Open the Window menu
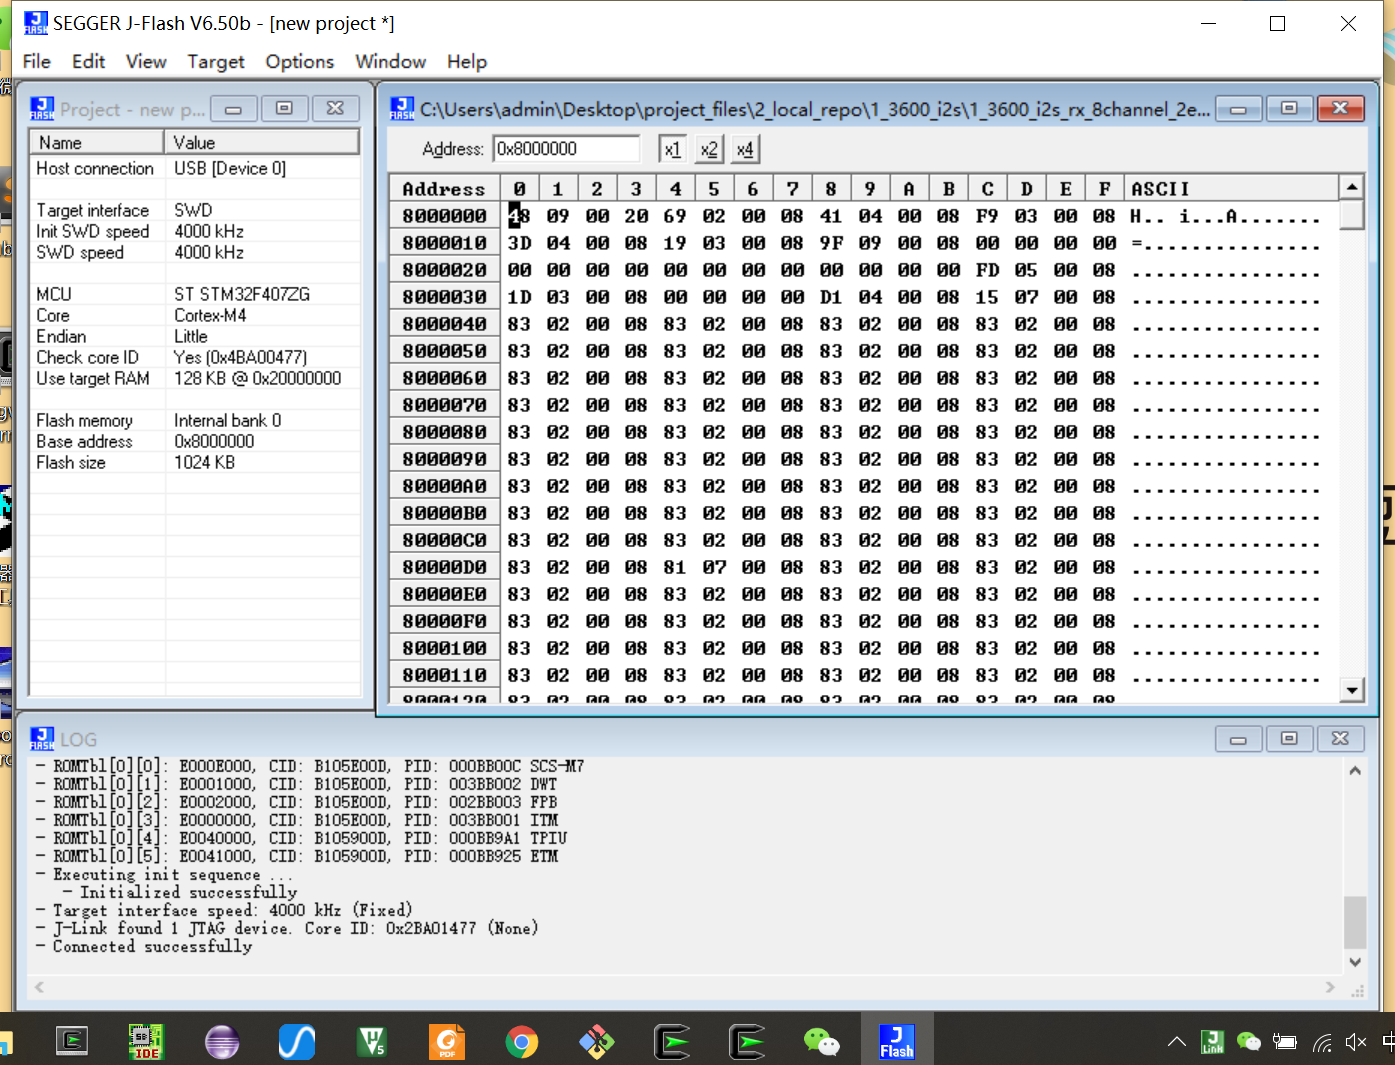The width and height of the screenshot is (1395, 1065). [x=391, y=62]
